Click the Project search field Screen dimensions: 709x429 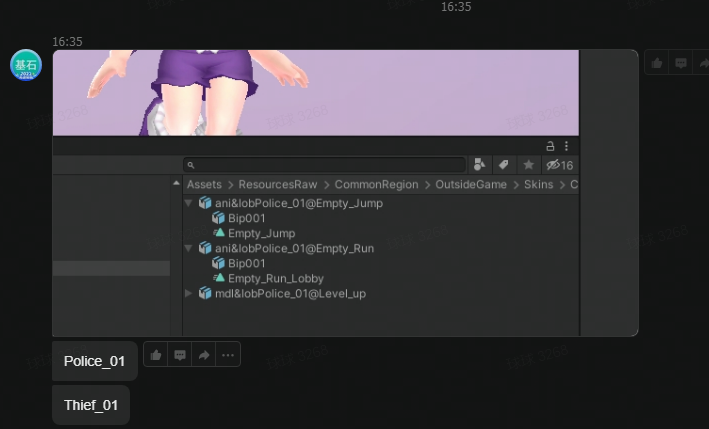pyautogui.click(x=324, y=165)
